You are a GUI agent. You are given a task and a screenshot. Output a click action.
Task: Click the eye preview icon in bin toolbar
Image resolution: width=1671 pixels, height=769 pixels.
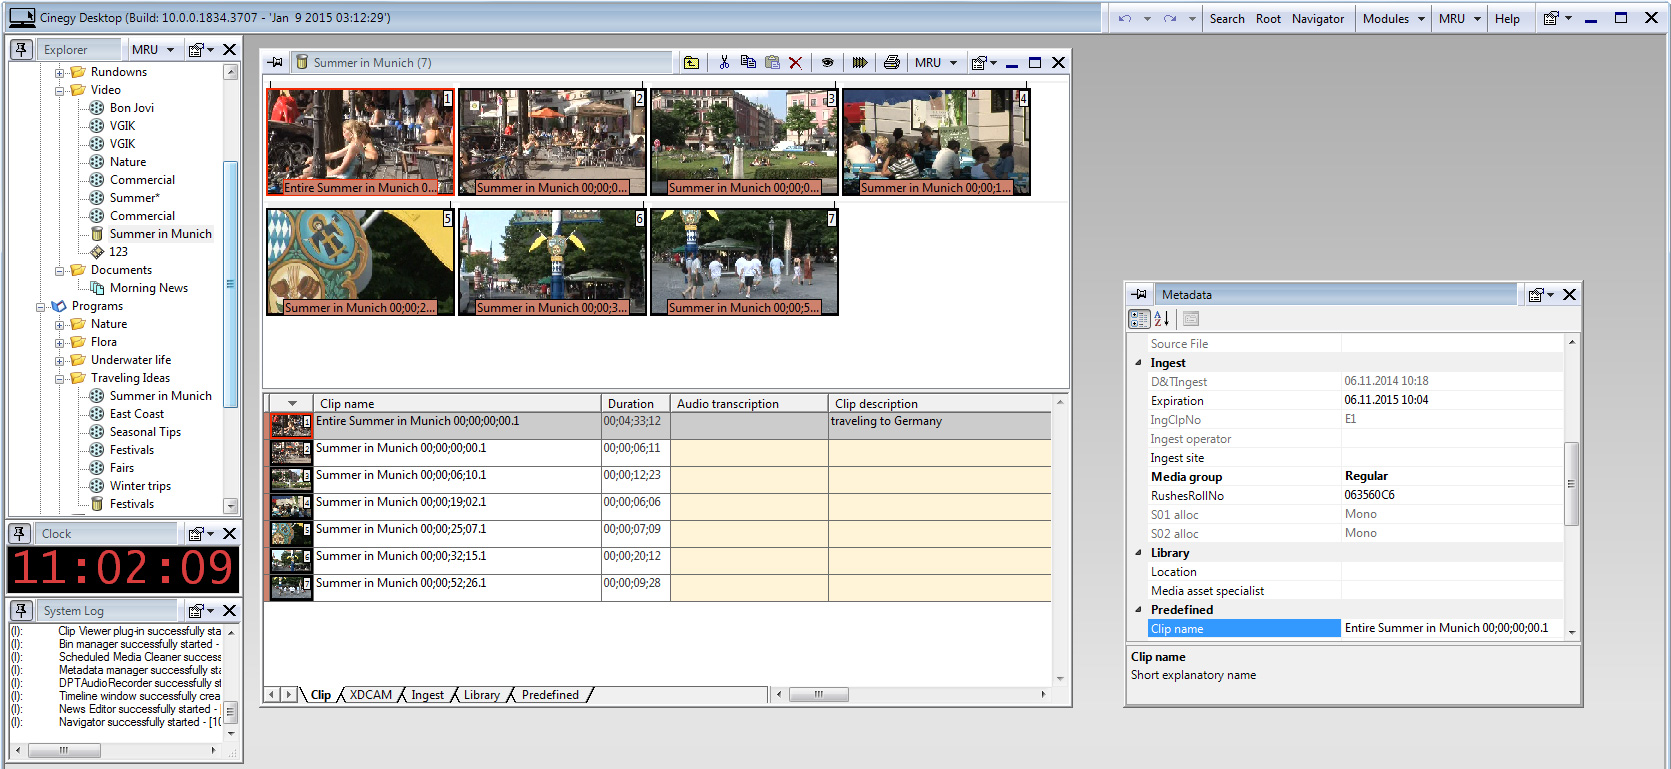[827, 62]
